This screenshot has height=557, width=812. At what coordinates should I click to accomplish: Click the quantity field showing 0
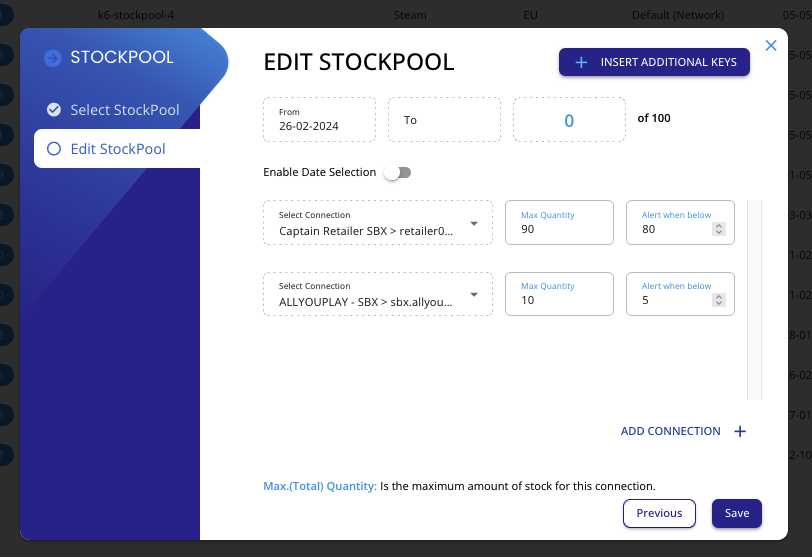pos(569,120)
